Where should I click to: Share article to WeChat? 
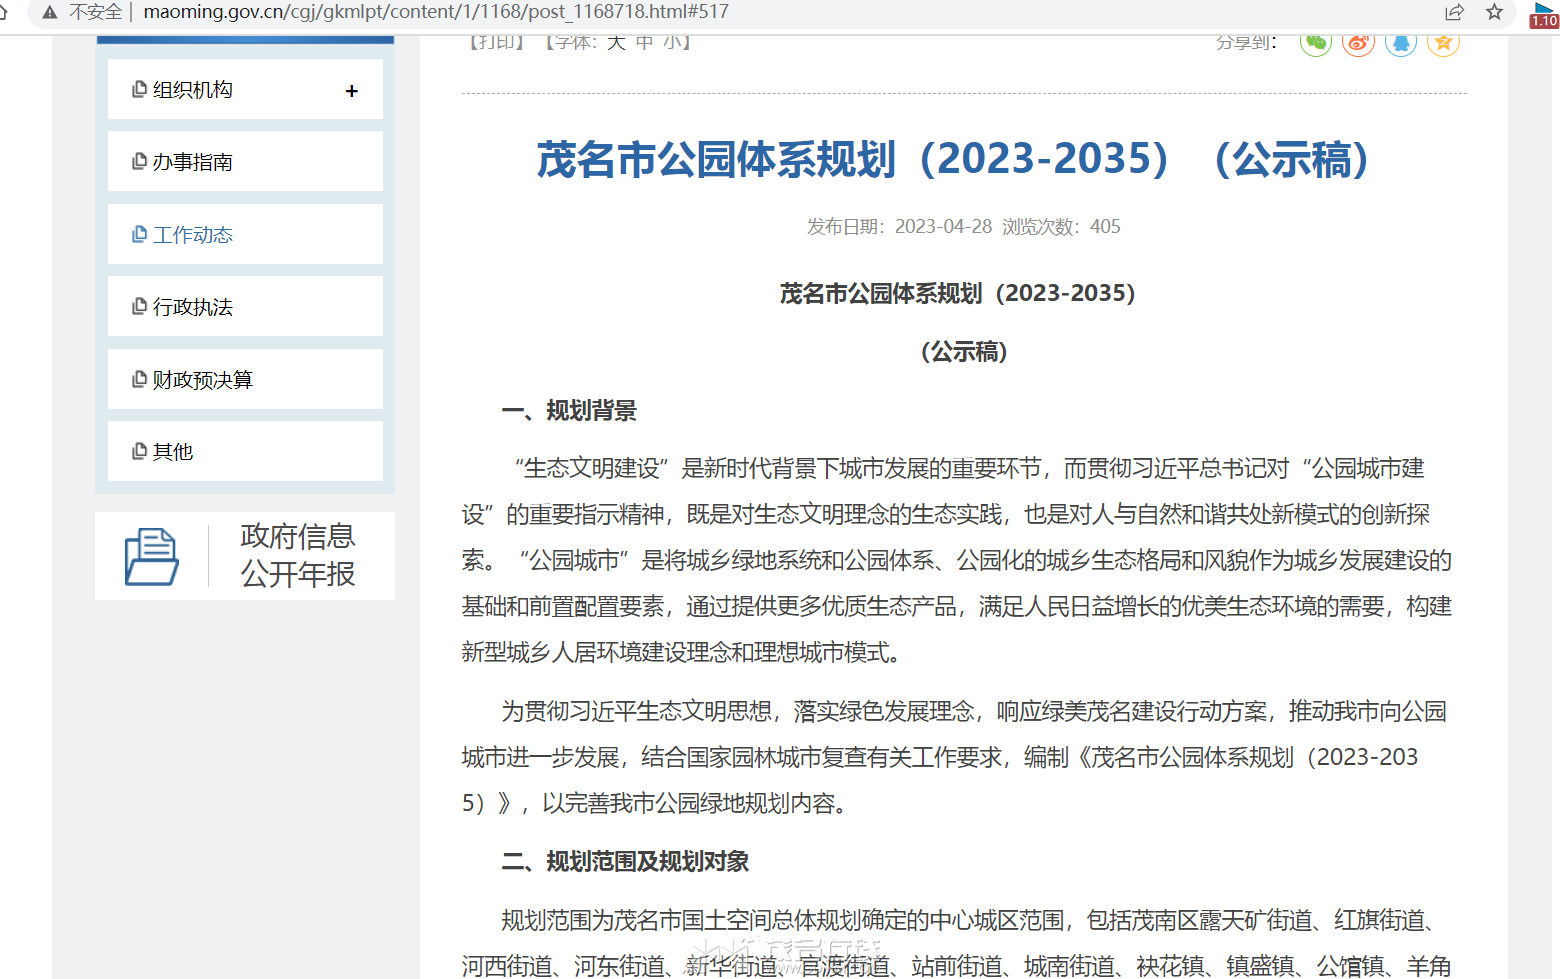(x=1316, y=42)
